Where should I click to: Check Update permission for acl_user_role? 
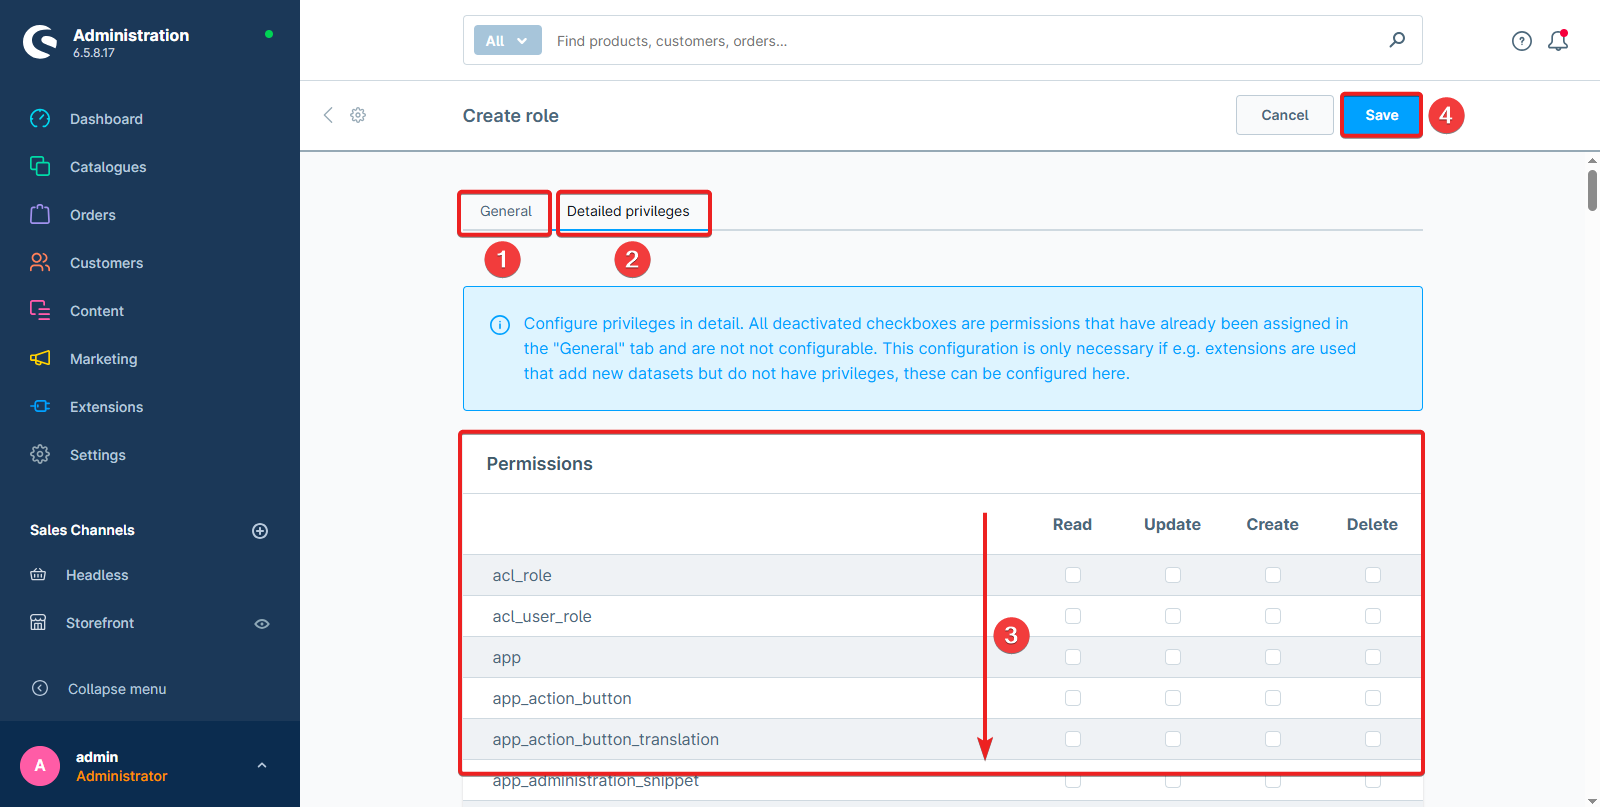tap(1172, 616)
